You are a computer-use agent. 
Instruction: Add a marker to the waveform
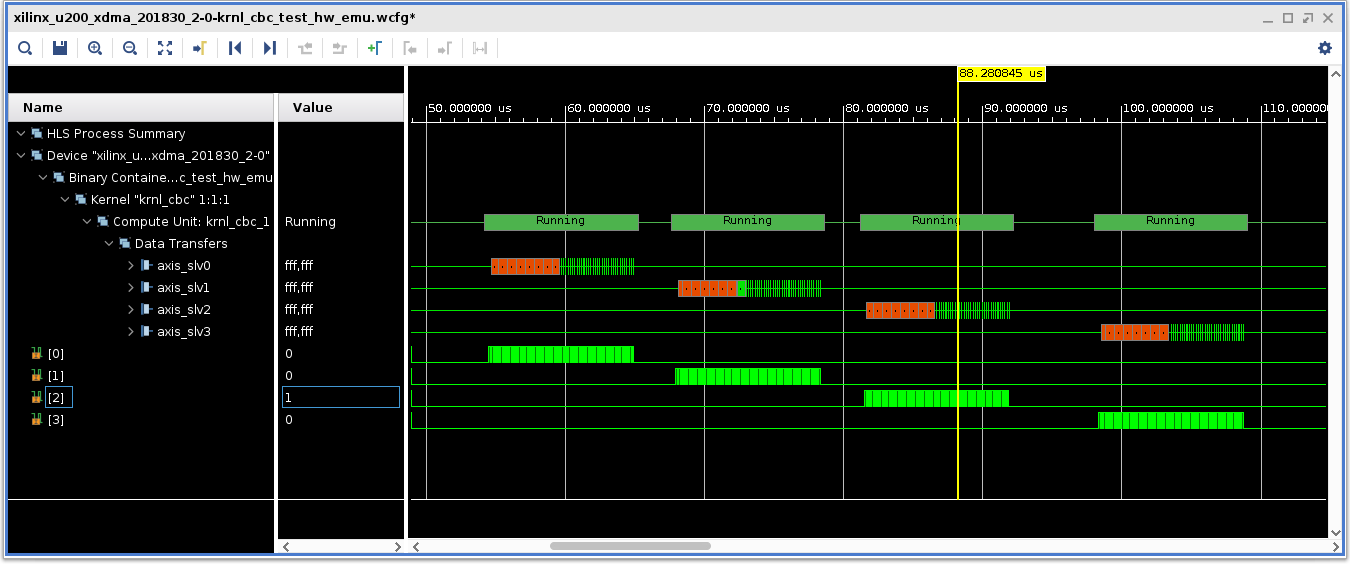click(374, 48)
